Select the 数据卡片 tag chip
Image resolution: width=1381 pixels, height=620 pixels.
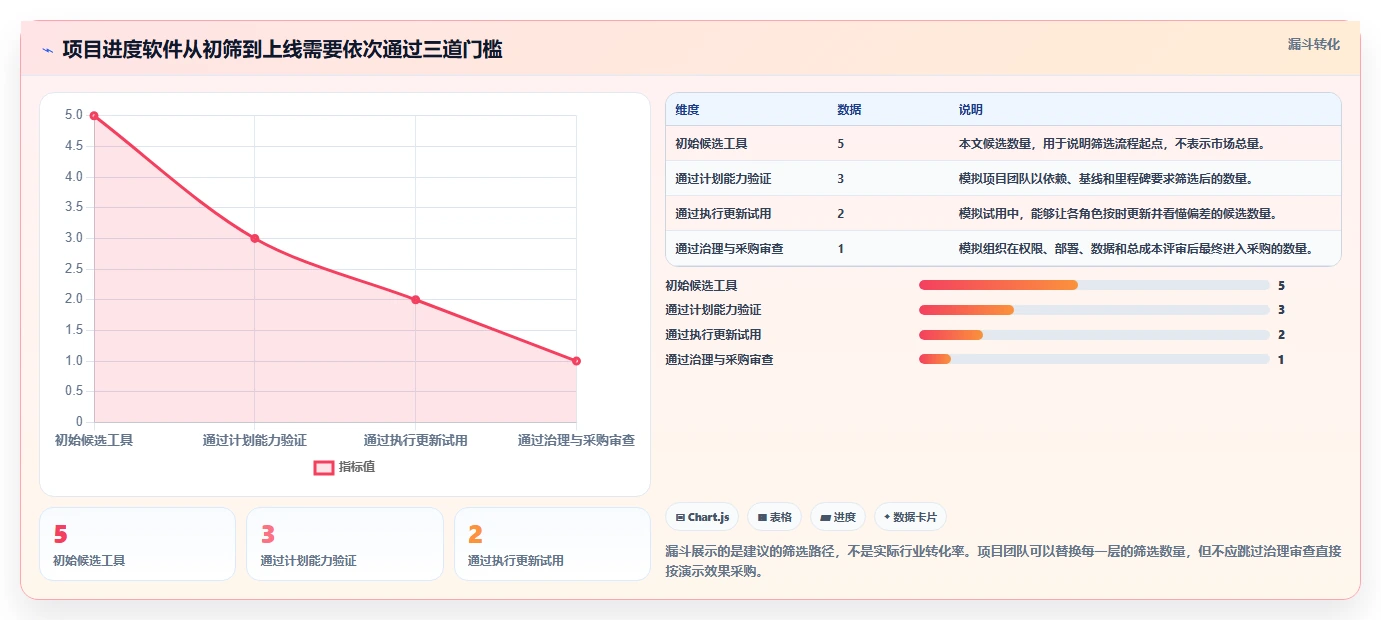click(910, 517)
